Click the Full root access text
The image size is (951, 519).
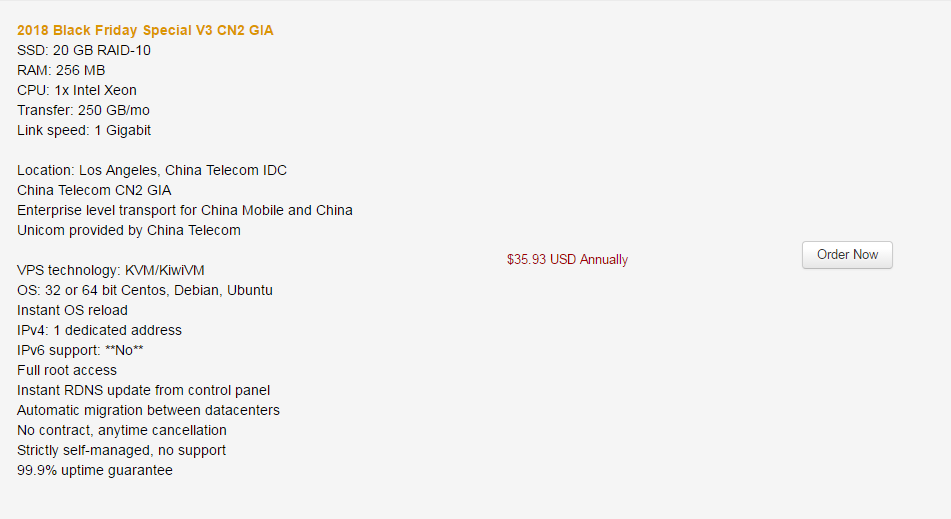click(67, 370)
